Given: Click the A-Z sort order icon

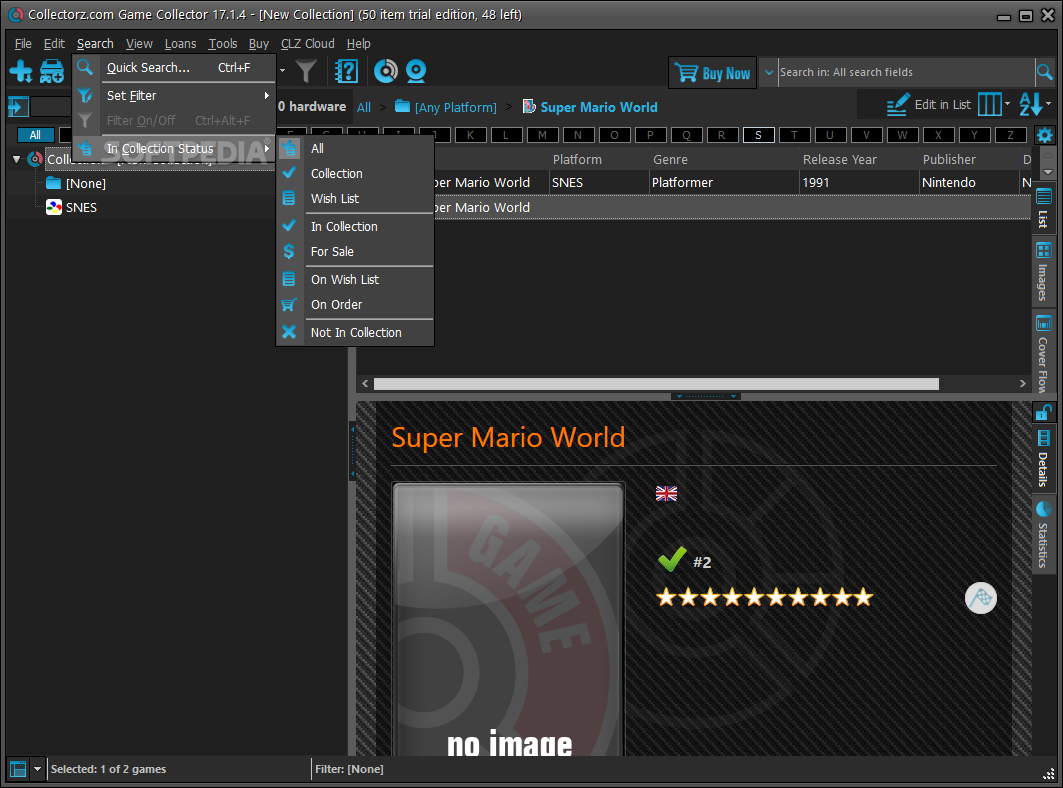Looking at the screenshot, I should [x=1030, y=104].
